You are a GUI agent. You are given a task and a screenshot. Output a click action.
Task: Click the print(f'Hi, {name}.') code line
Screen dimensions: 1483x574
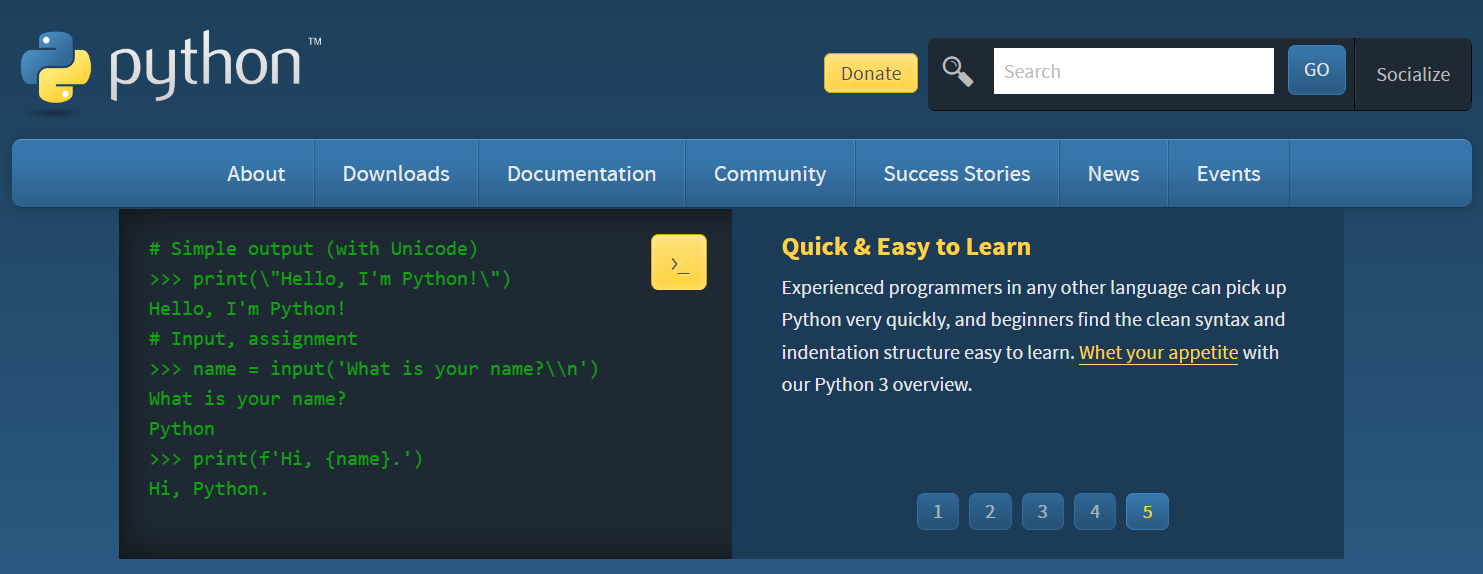(x=286, y=458)
